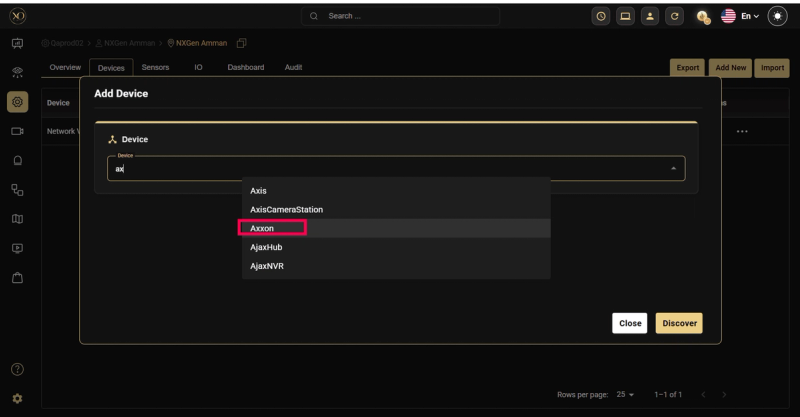This screenshot has width=800, height=417.
Task: Go to the next page arrow
Action: coord(724,395)
